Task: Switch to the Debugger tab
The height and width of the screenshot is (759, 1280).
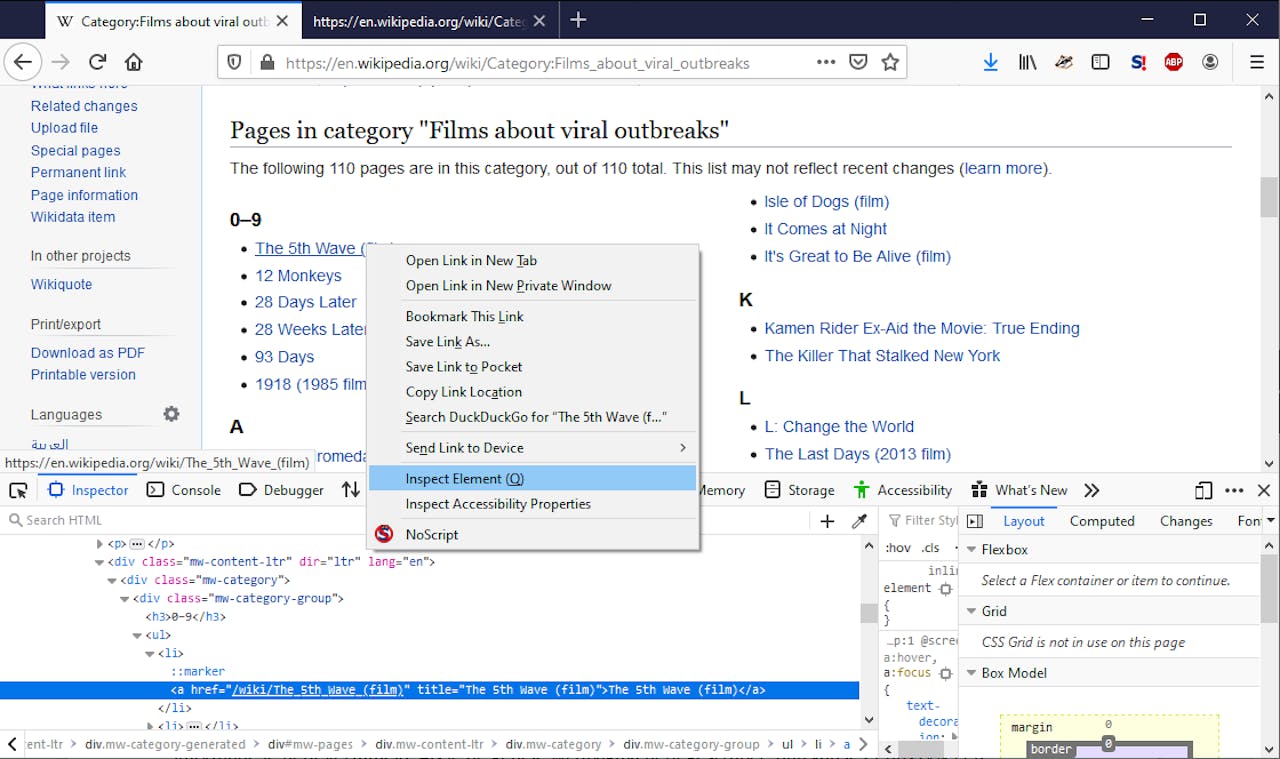Action: (x=281, y=490)
